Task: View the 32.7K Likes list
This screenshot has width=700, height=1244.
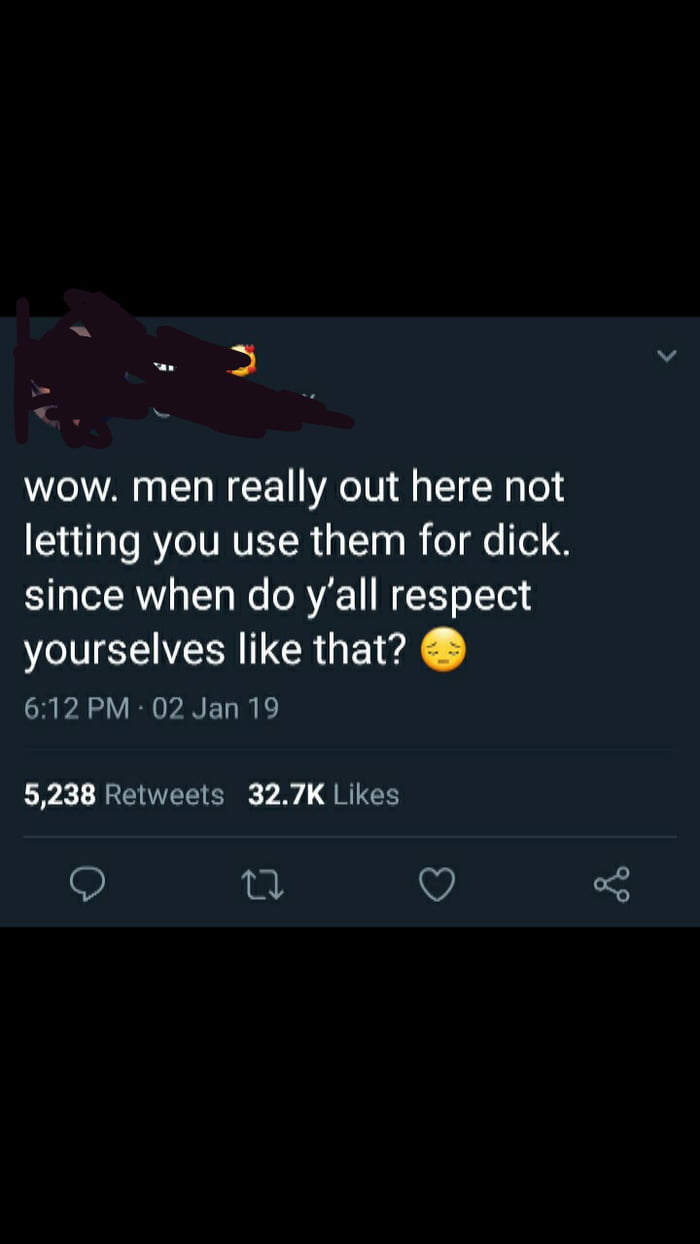Action: click(323, 795)
